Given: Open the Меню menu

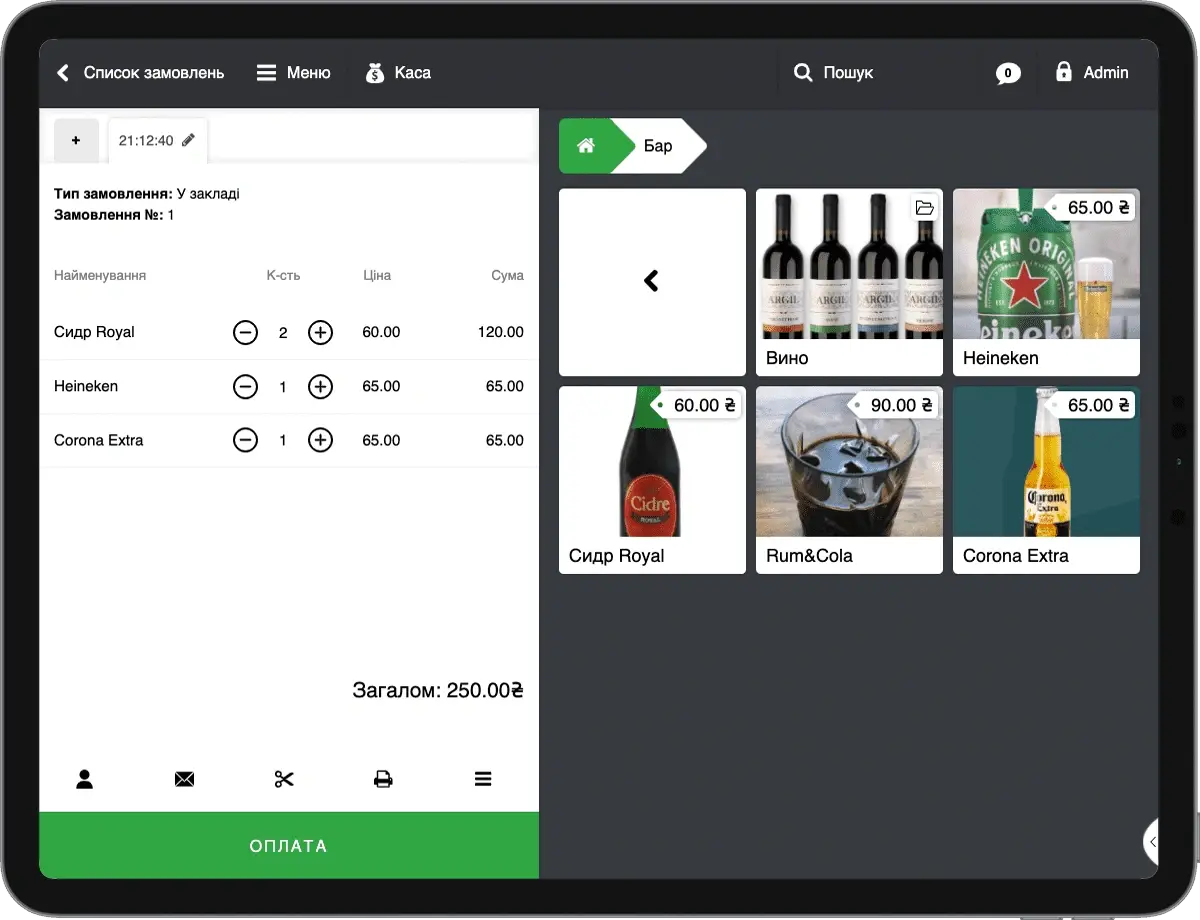Looking at the screenshot, I should [x=294, y=73].
